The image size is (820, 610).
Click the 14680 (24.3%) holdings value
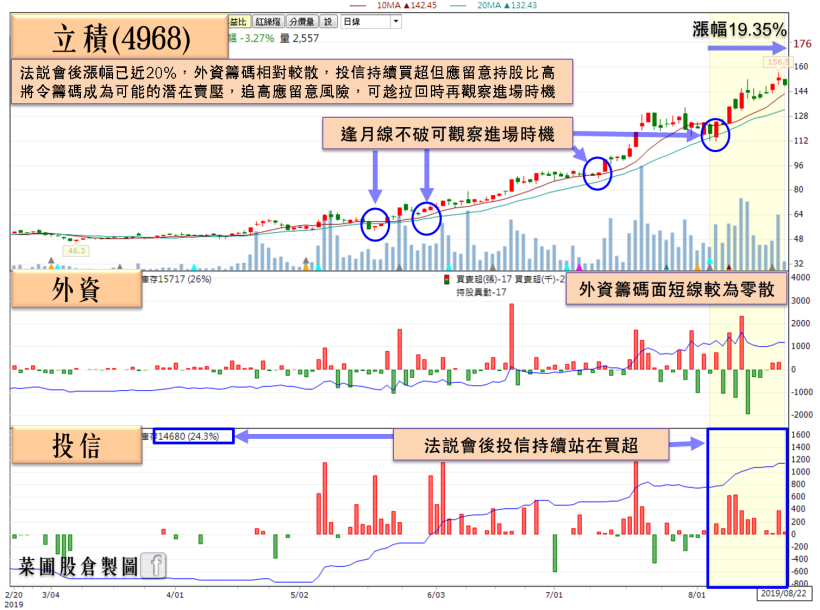click(188, 436)
